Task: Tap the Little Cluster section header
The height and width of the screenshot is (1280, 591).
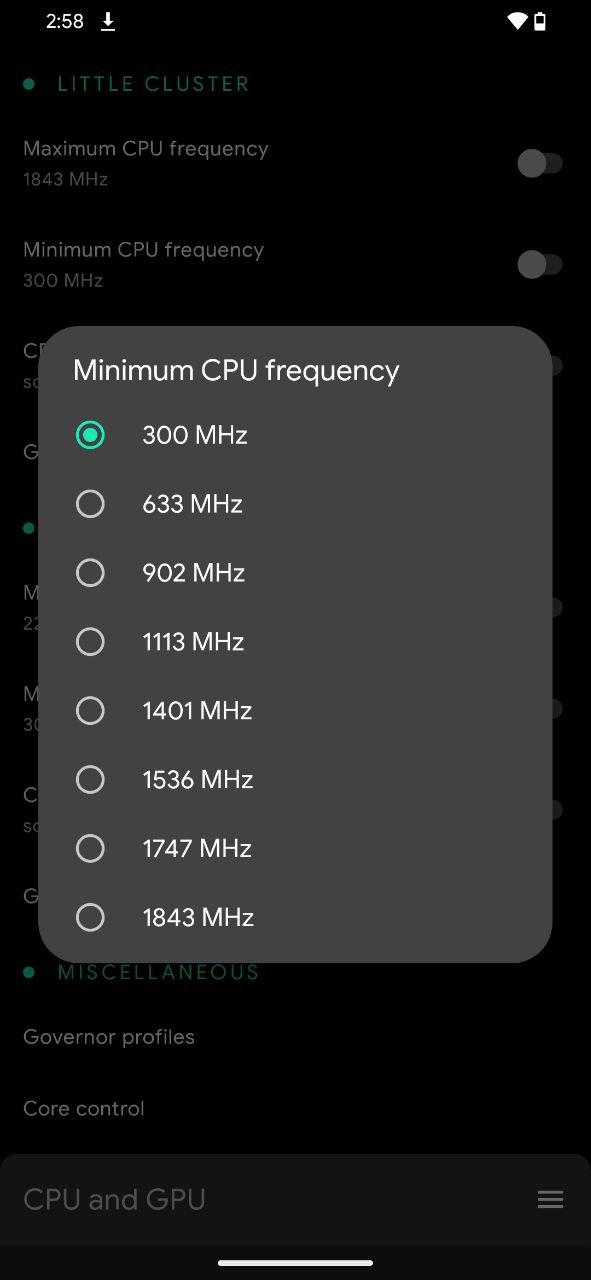Action: 153,84
